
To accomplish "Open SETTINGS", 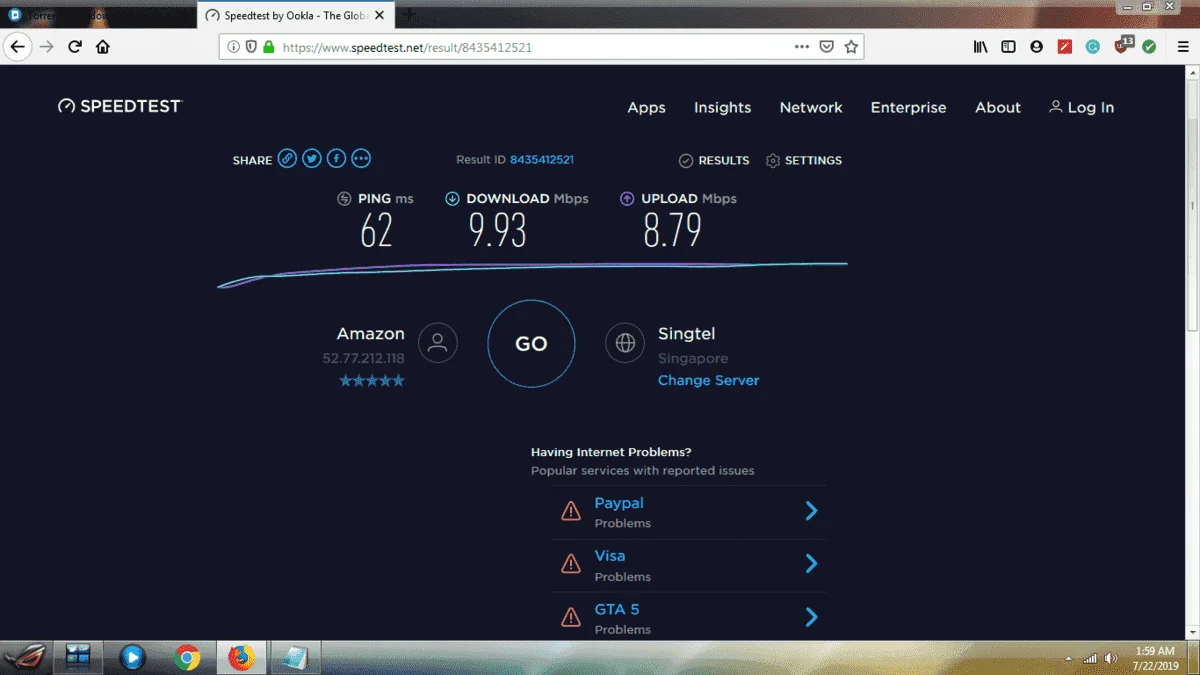I will [x=804, y=160].
